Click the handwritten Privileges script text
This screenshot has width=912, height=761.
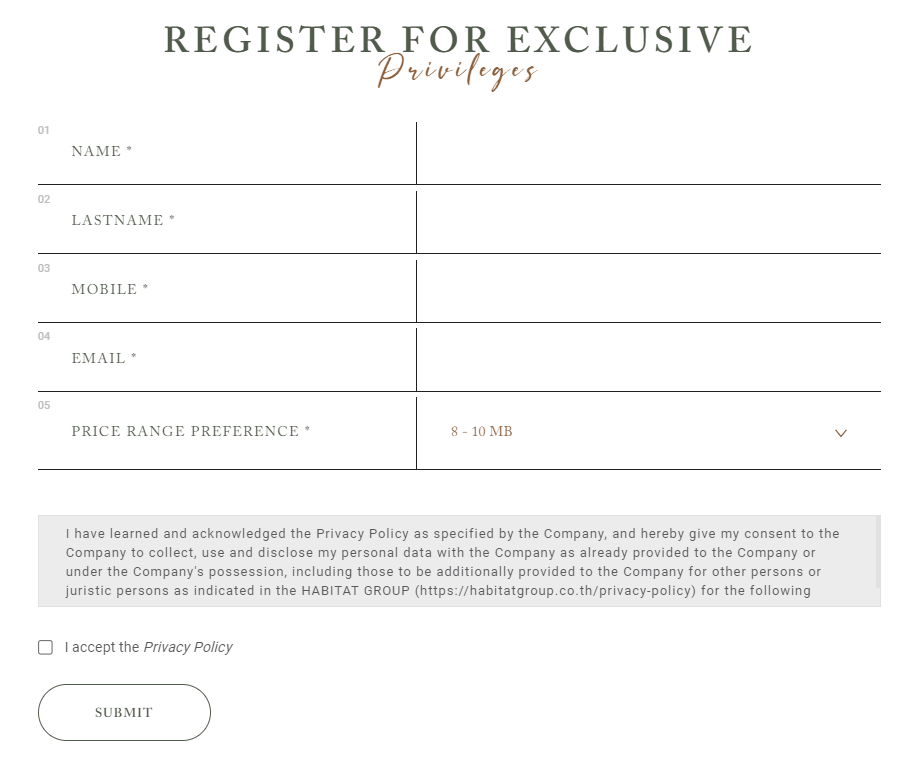point(458,72)
